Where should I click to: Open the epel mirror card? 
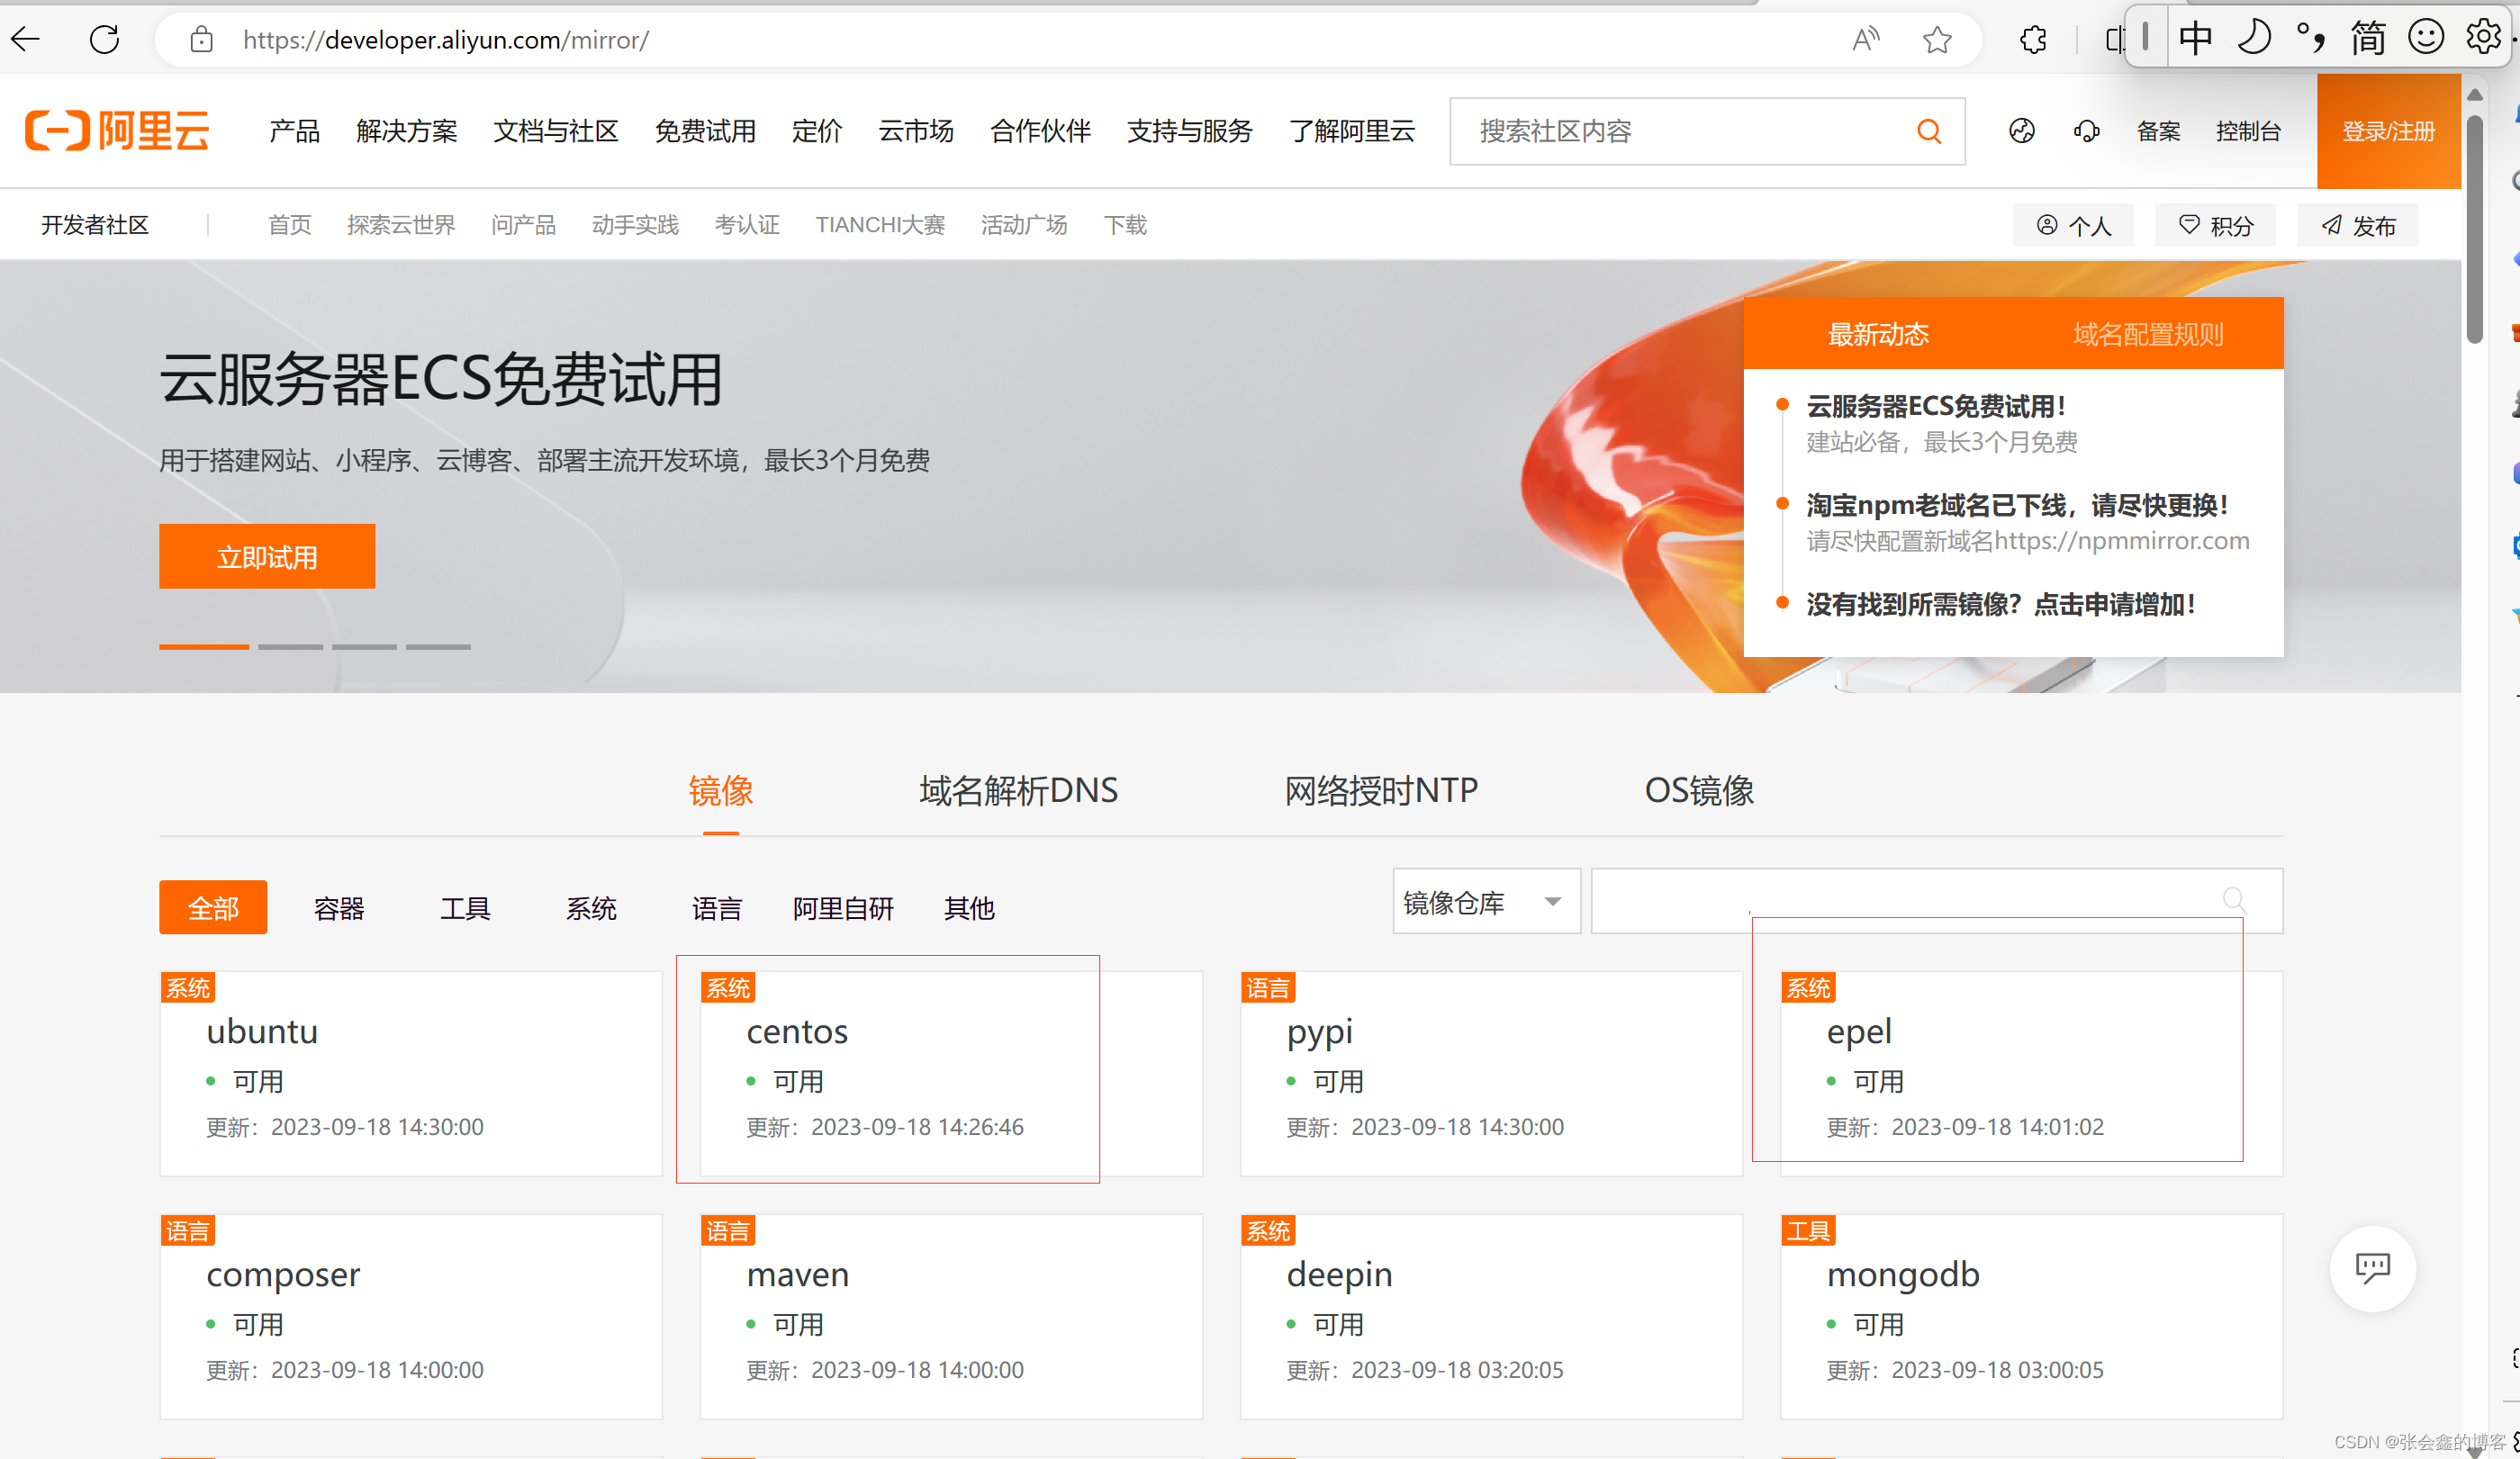point(2031,1073)
